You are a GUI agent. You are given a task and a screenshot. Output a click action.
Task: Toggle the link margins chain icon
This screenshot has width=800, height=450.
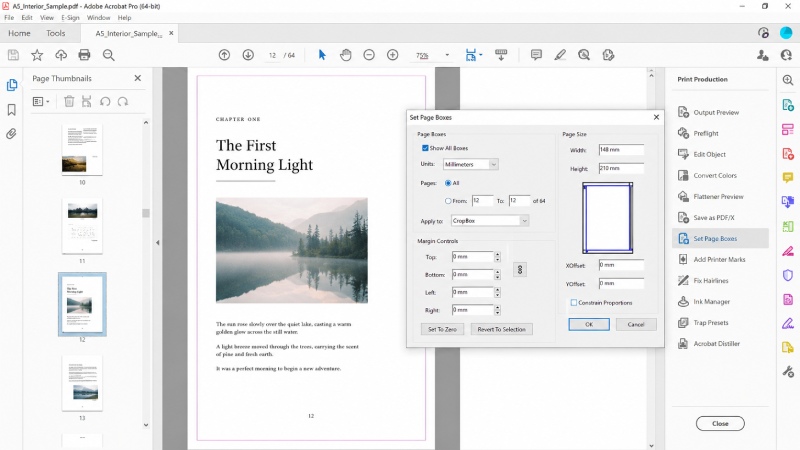point(520,270)
